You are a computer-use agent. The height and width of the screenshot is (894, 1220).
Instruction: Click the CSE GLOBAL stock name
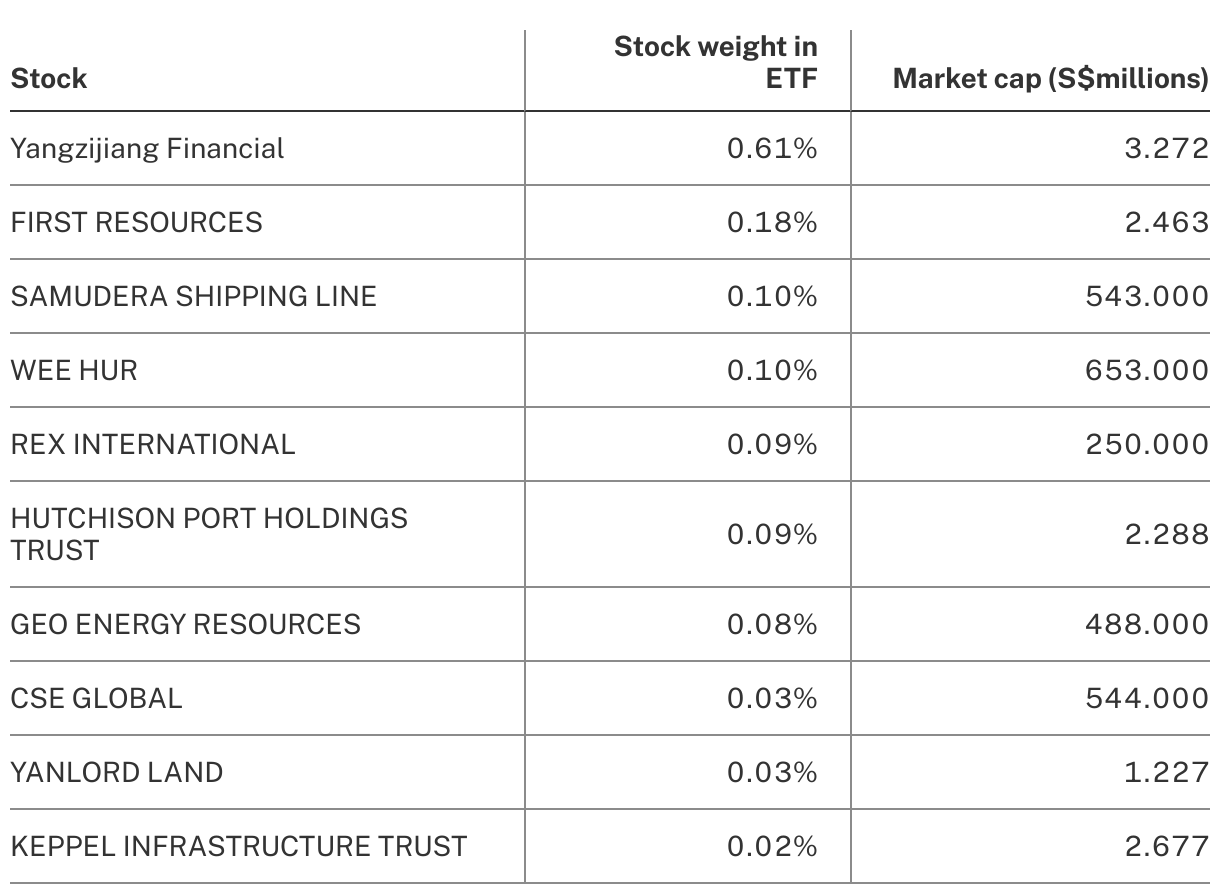click(96, 698)
